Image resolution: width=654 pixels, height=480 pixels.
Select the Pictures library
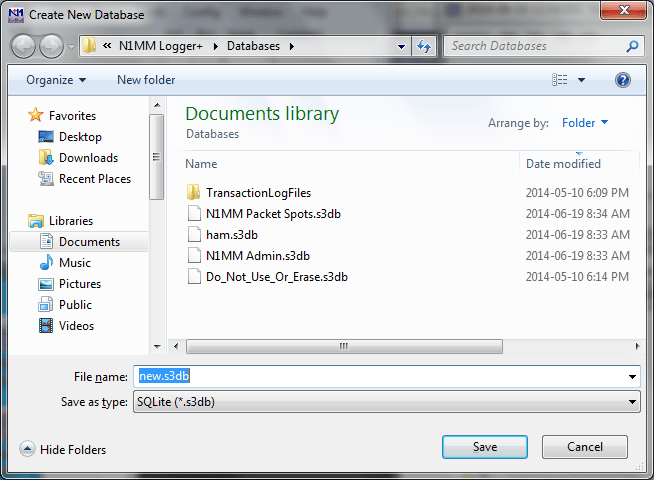(80, 284)
